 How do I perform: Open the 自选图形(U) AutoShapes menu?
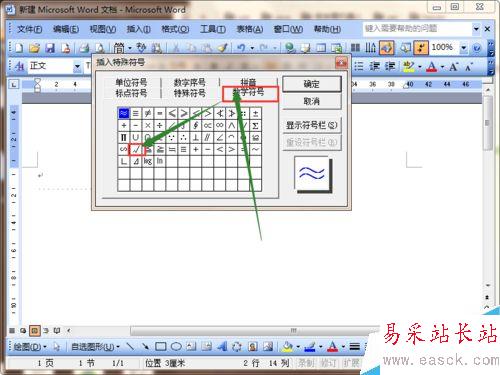pos(95,347)
